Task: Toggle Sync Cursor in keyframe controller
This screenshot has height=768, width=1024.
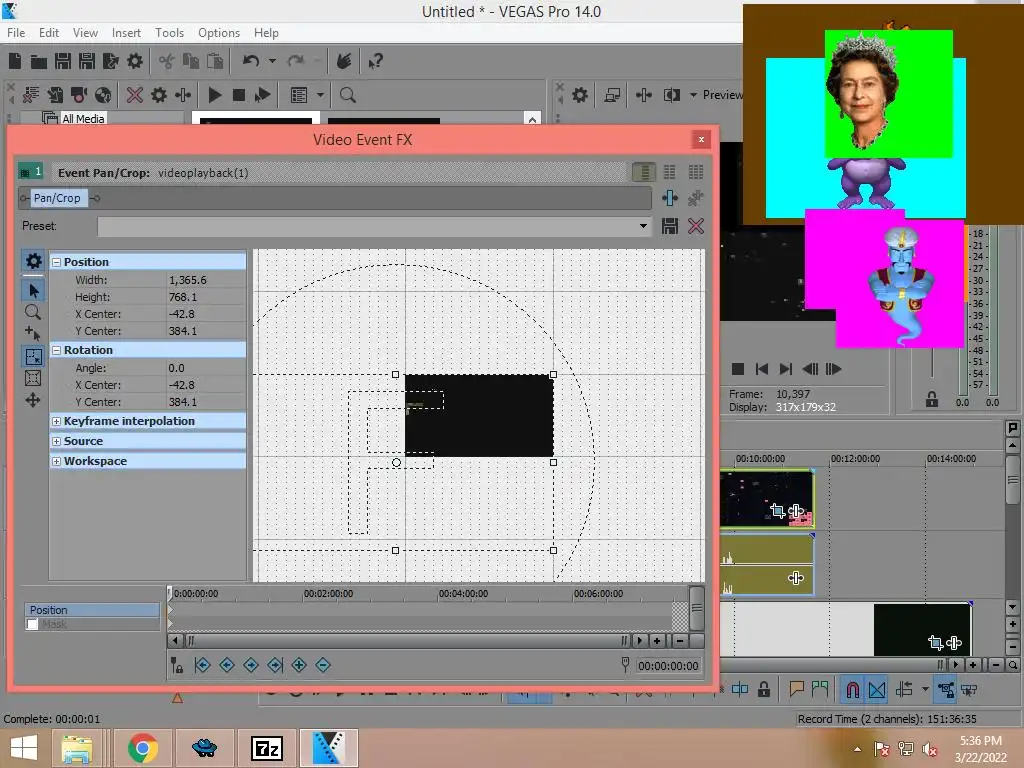Action: pyautogui.click(x=176, y=665)
